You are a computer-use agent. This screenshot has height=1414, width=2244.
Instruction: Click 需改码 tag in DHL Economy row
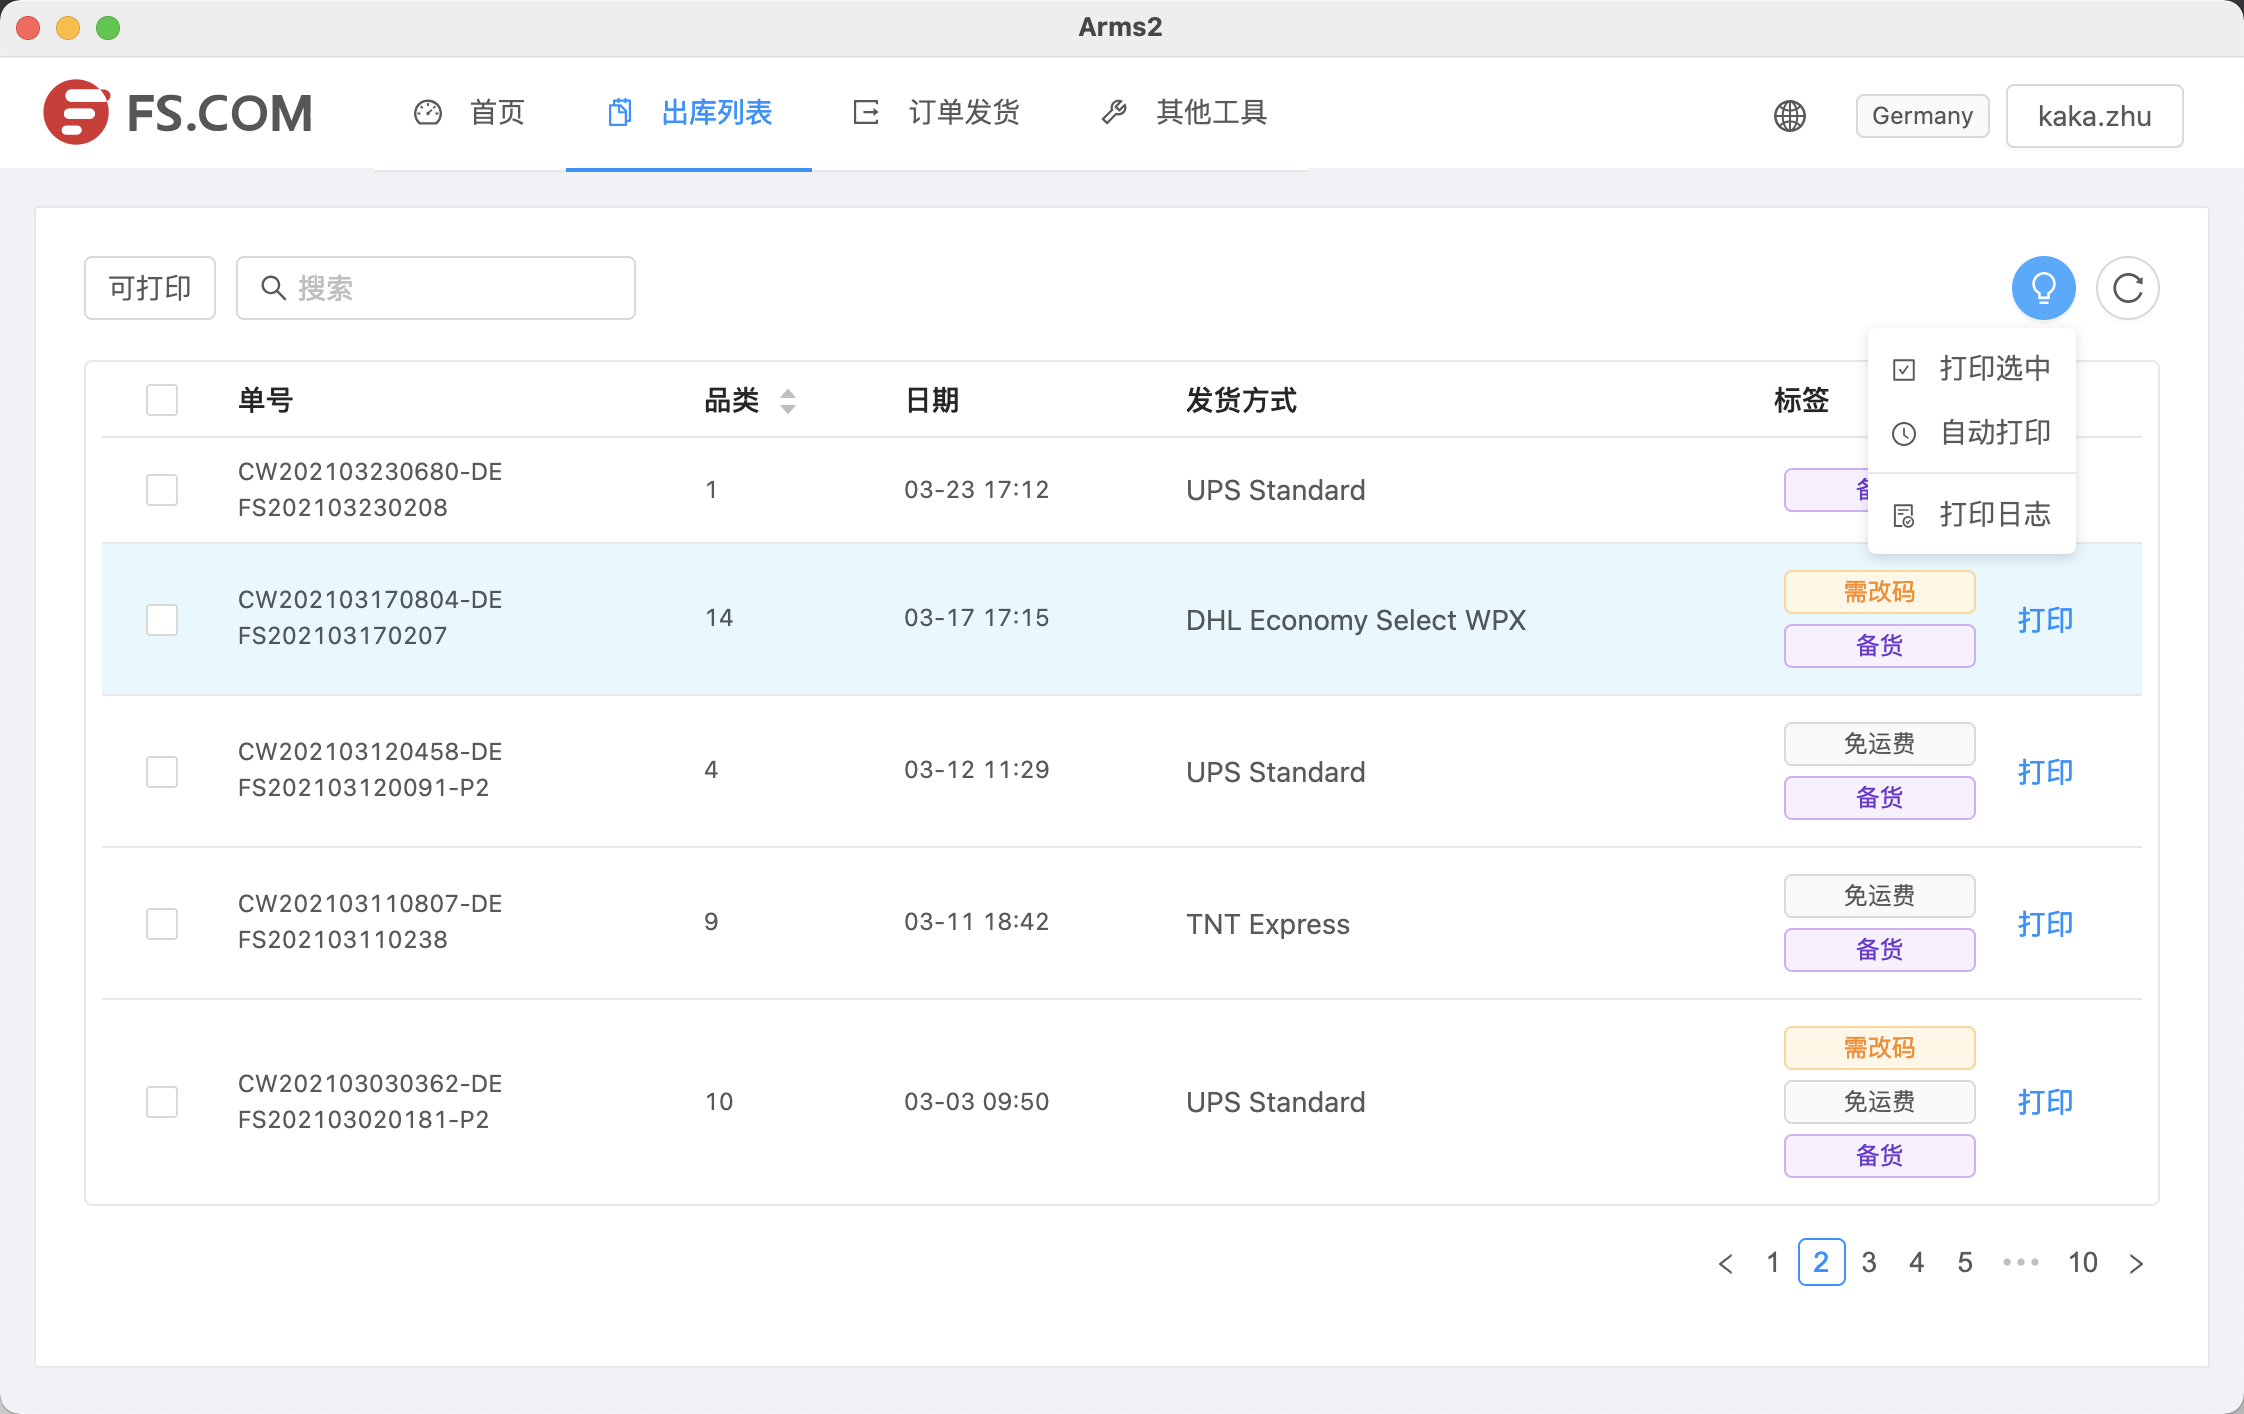1879,592
